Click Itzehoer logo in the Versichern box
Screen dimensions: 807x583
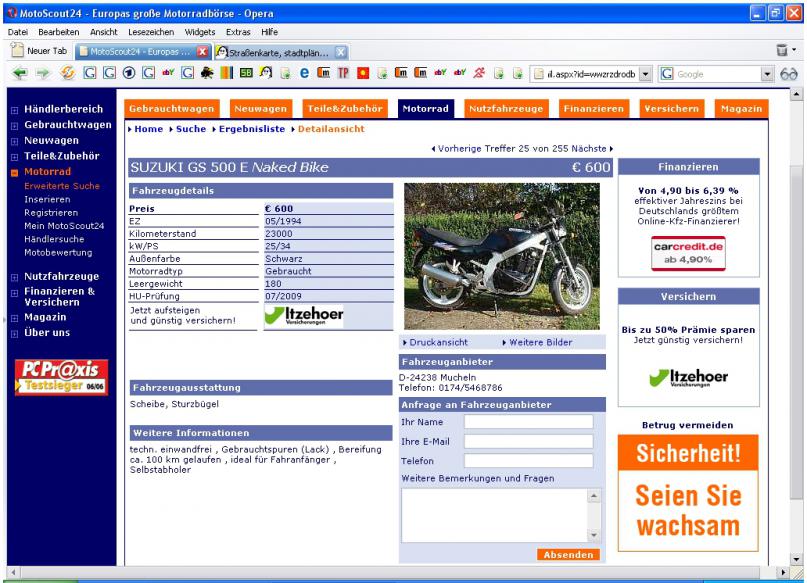click(x=682, y=376)
